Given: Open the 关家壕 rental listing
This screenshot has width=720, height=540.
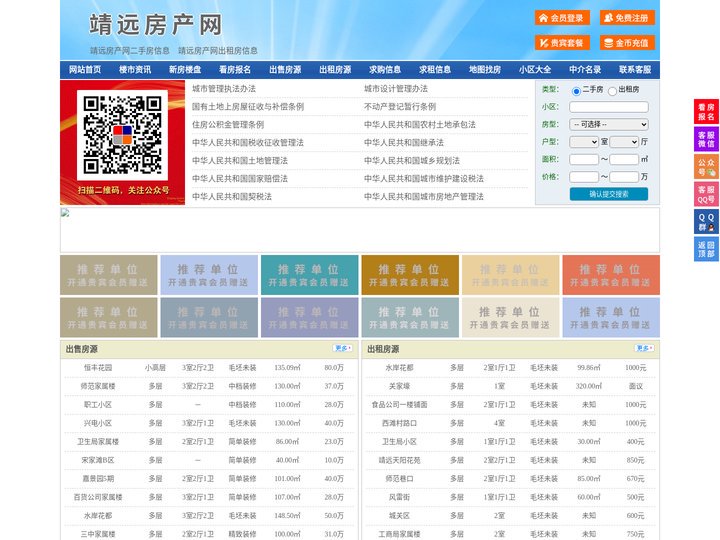Looking at the screenshot, I should (x=399, y=386).
